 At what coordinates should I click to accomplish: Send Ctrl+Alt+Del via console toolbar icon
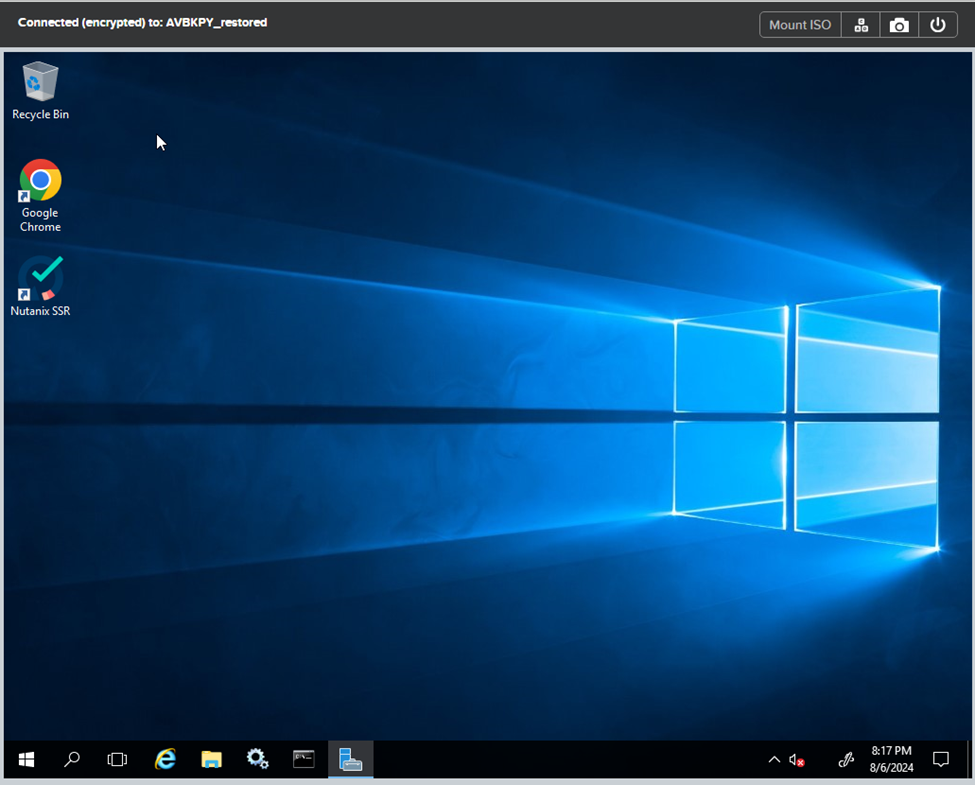point(861,25)
